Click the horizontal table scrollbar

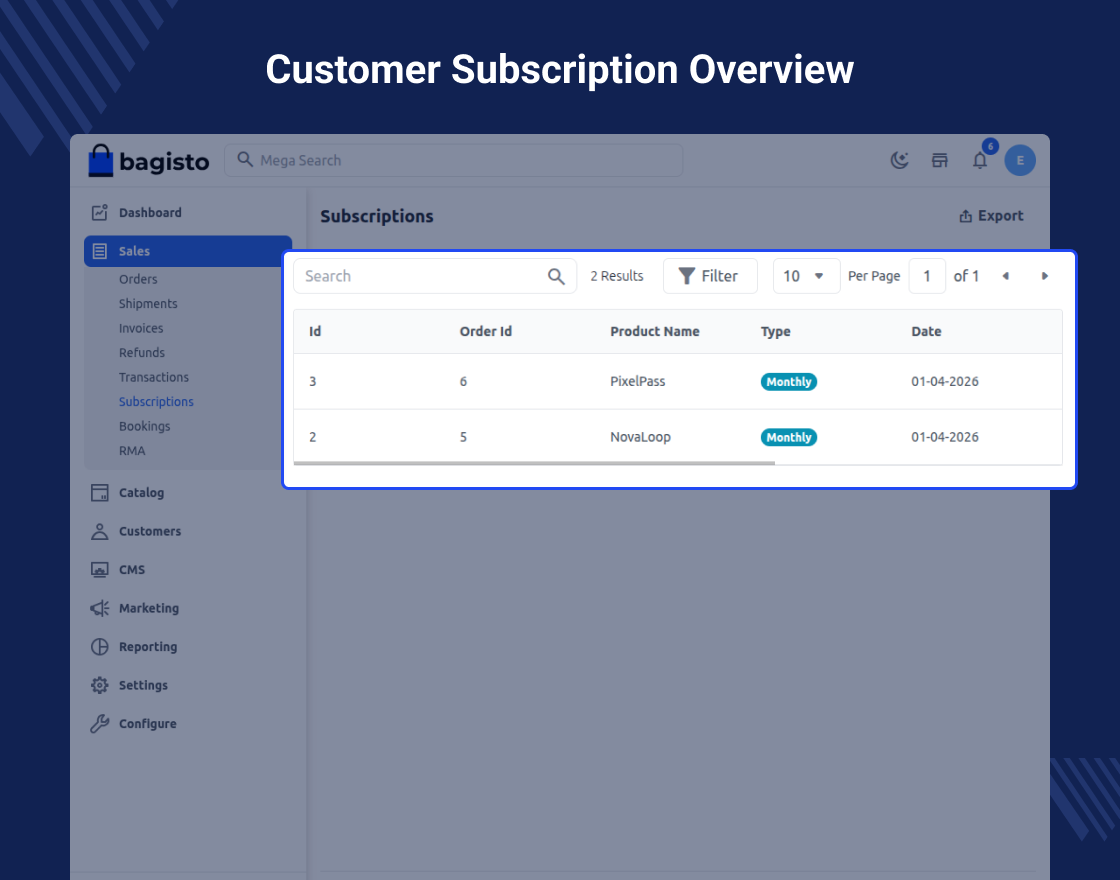[534, 463]
